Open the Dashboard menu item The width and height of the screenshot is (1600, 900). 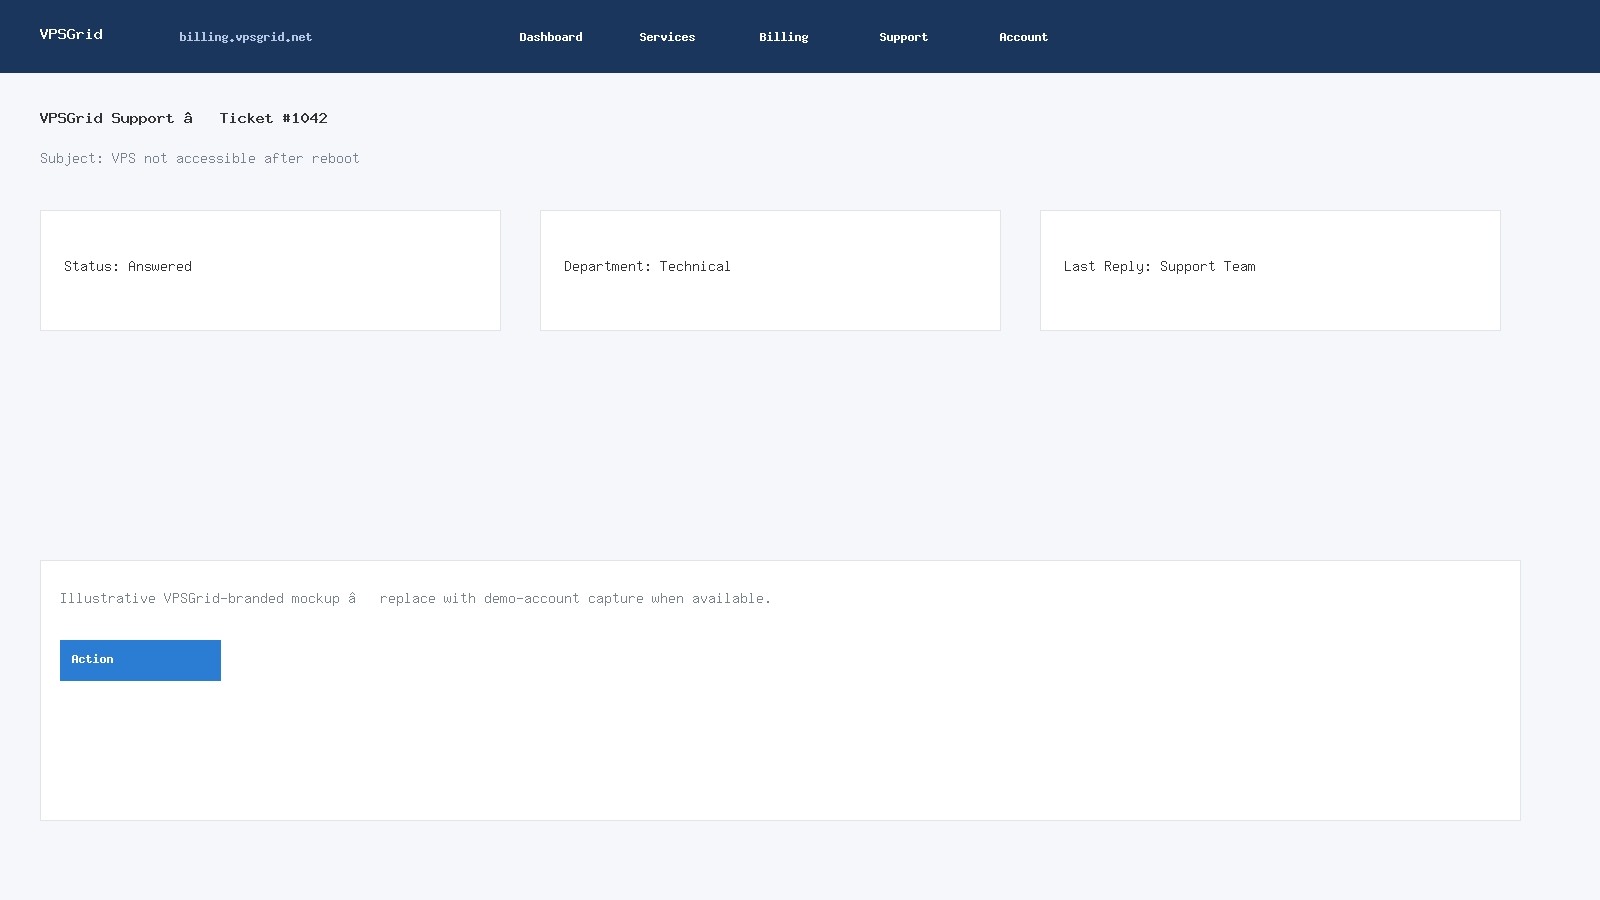coord(550,37)
